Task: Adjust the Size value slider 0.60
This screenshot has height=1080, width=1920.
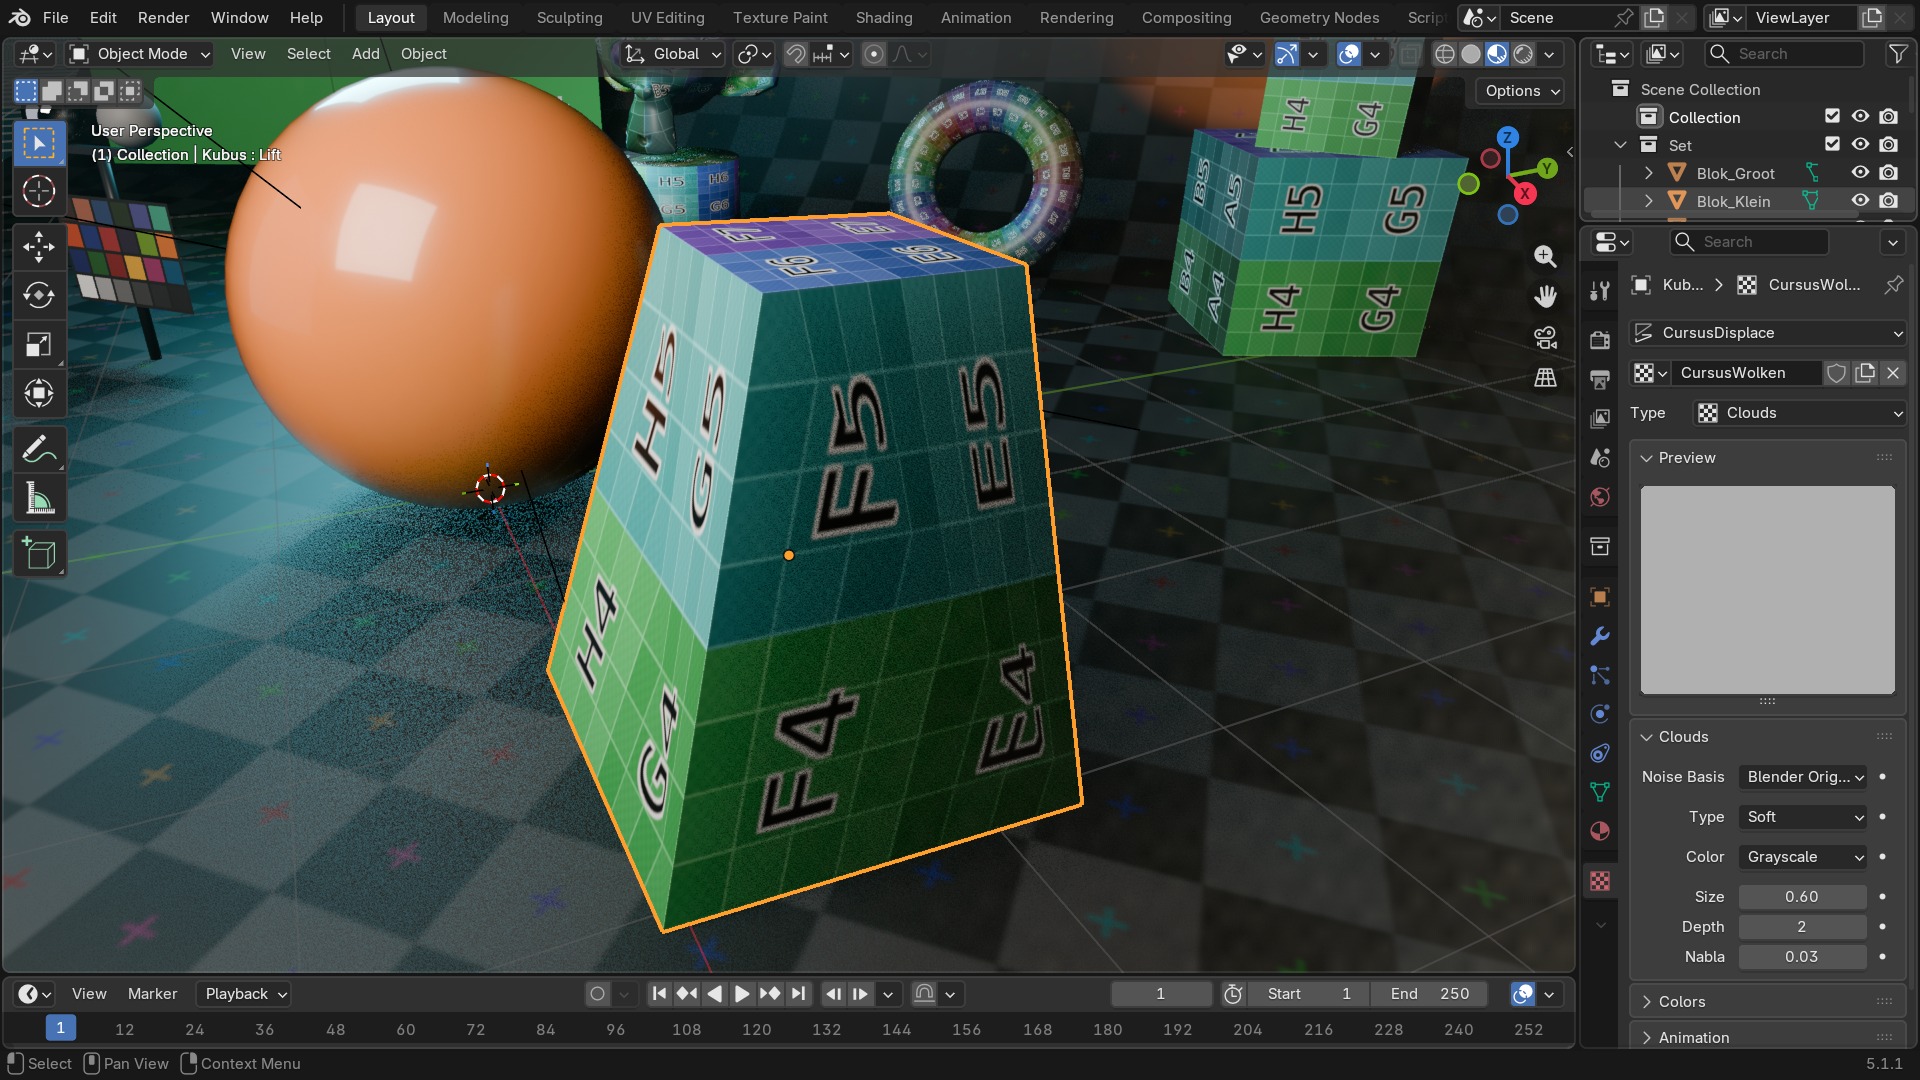Action: tap(1802, 897)
